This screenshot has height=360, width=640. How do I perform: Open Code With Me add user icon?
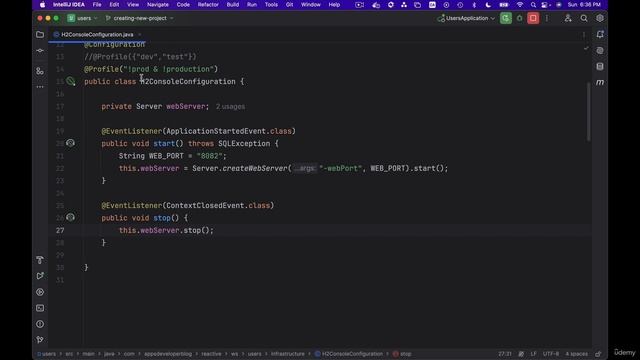click(568, 18)
